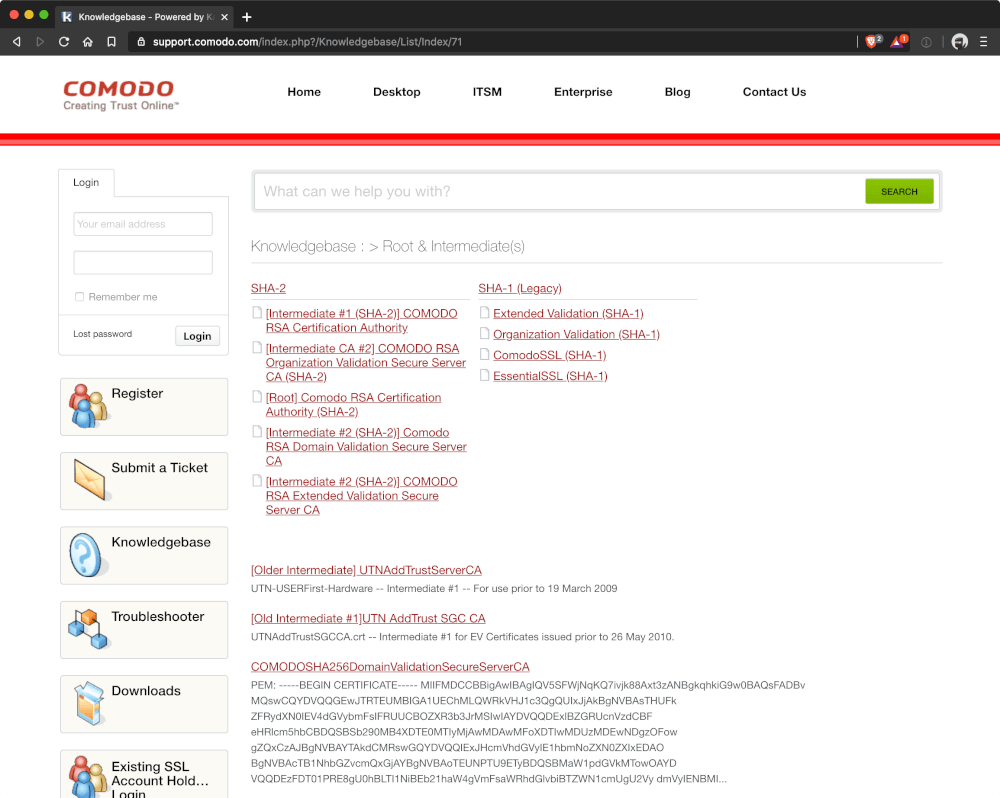Focus the password field
The height and width of the screenshot is (798, 1000).
tap(143, 262)
